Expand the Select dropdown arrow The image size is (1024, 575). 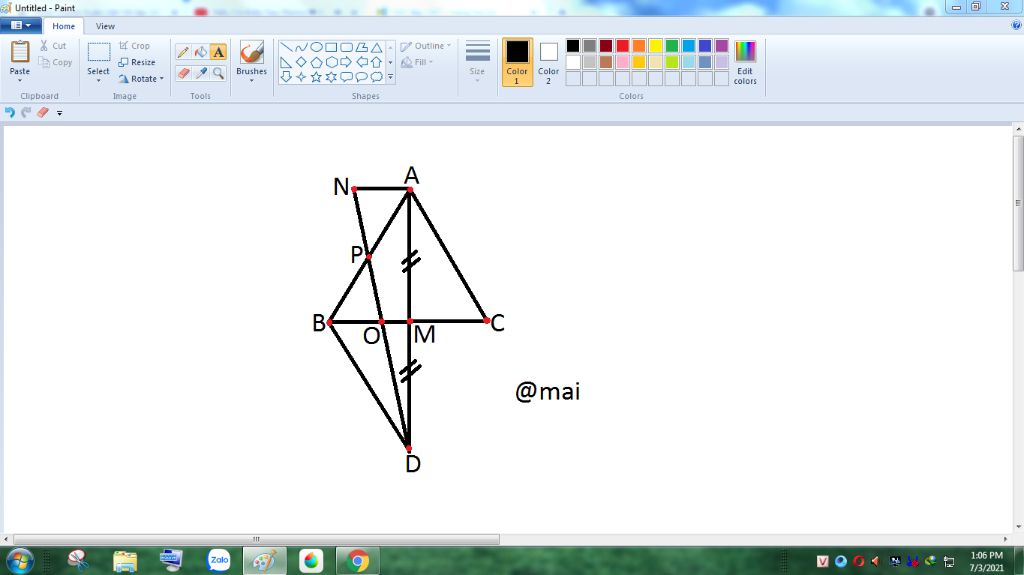[99, 80]
